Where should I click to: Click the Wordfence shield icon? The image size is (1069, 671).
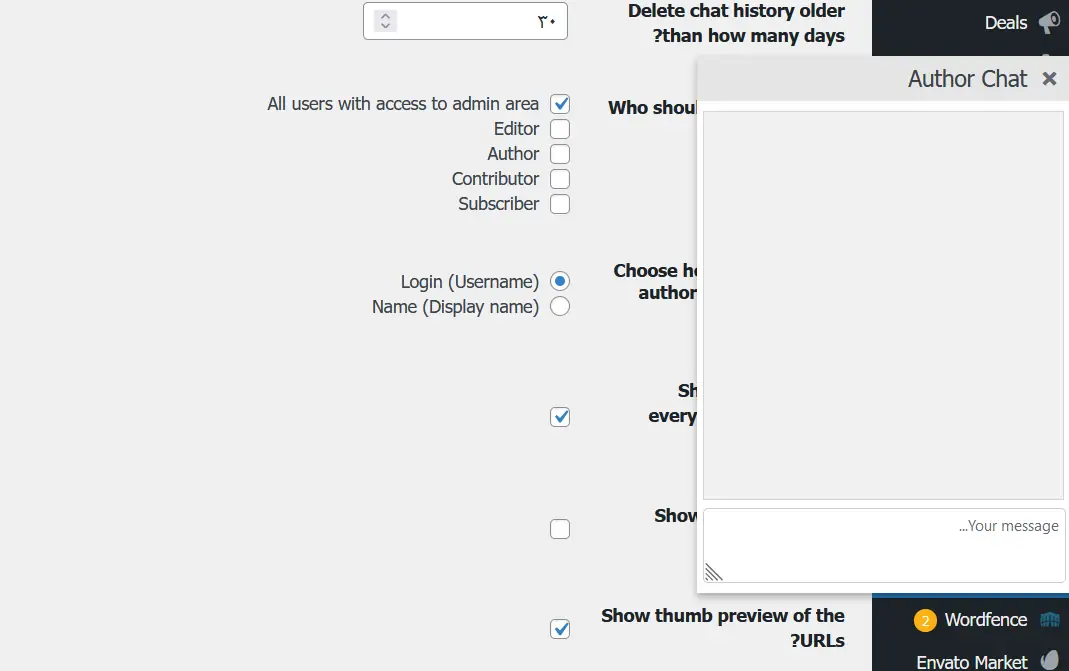point(1049,620)
